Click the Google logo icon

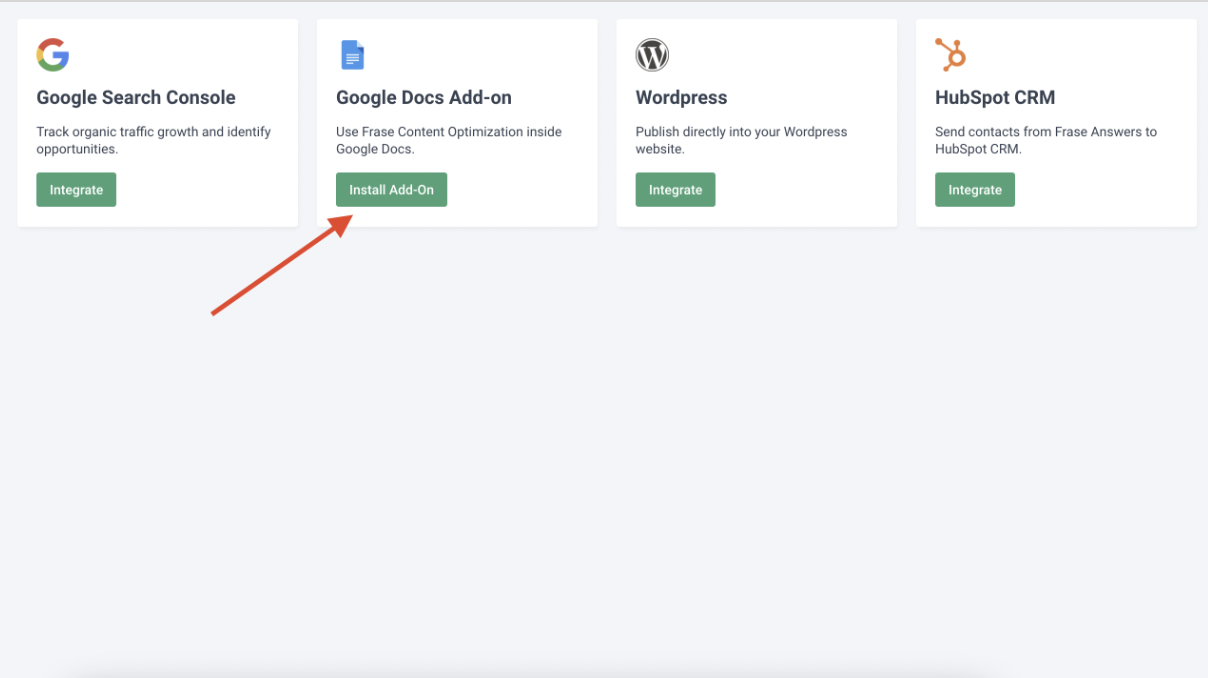tap(53, 55)
